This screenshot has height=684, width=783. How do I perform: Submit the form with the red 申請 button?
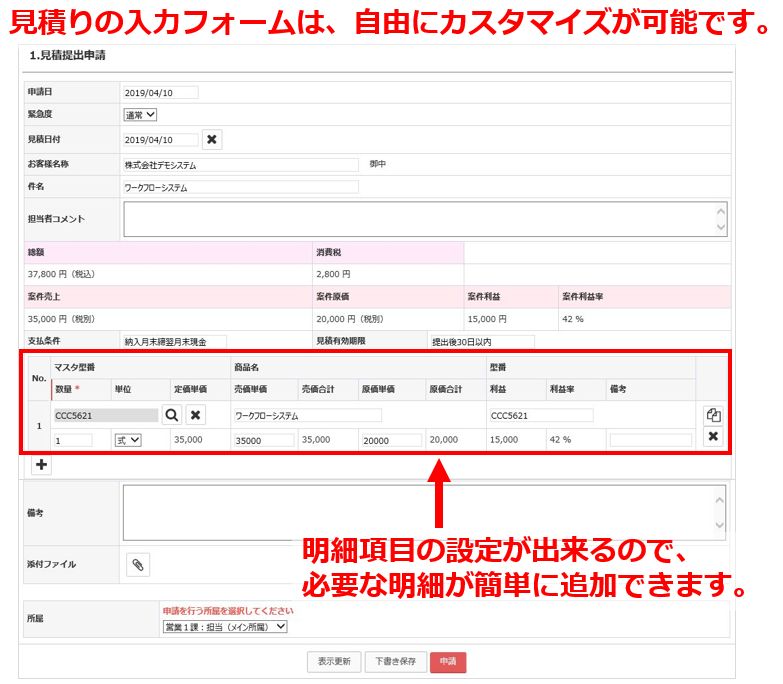(448, 662)
